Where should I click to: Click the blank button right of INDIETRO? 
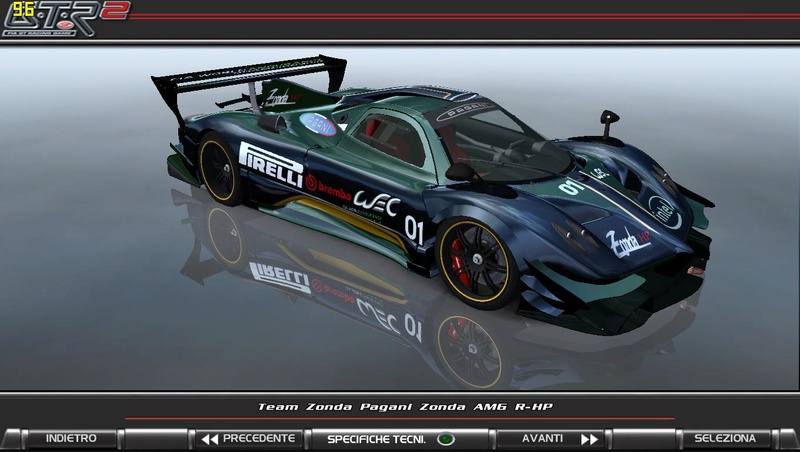pos(156,439)
